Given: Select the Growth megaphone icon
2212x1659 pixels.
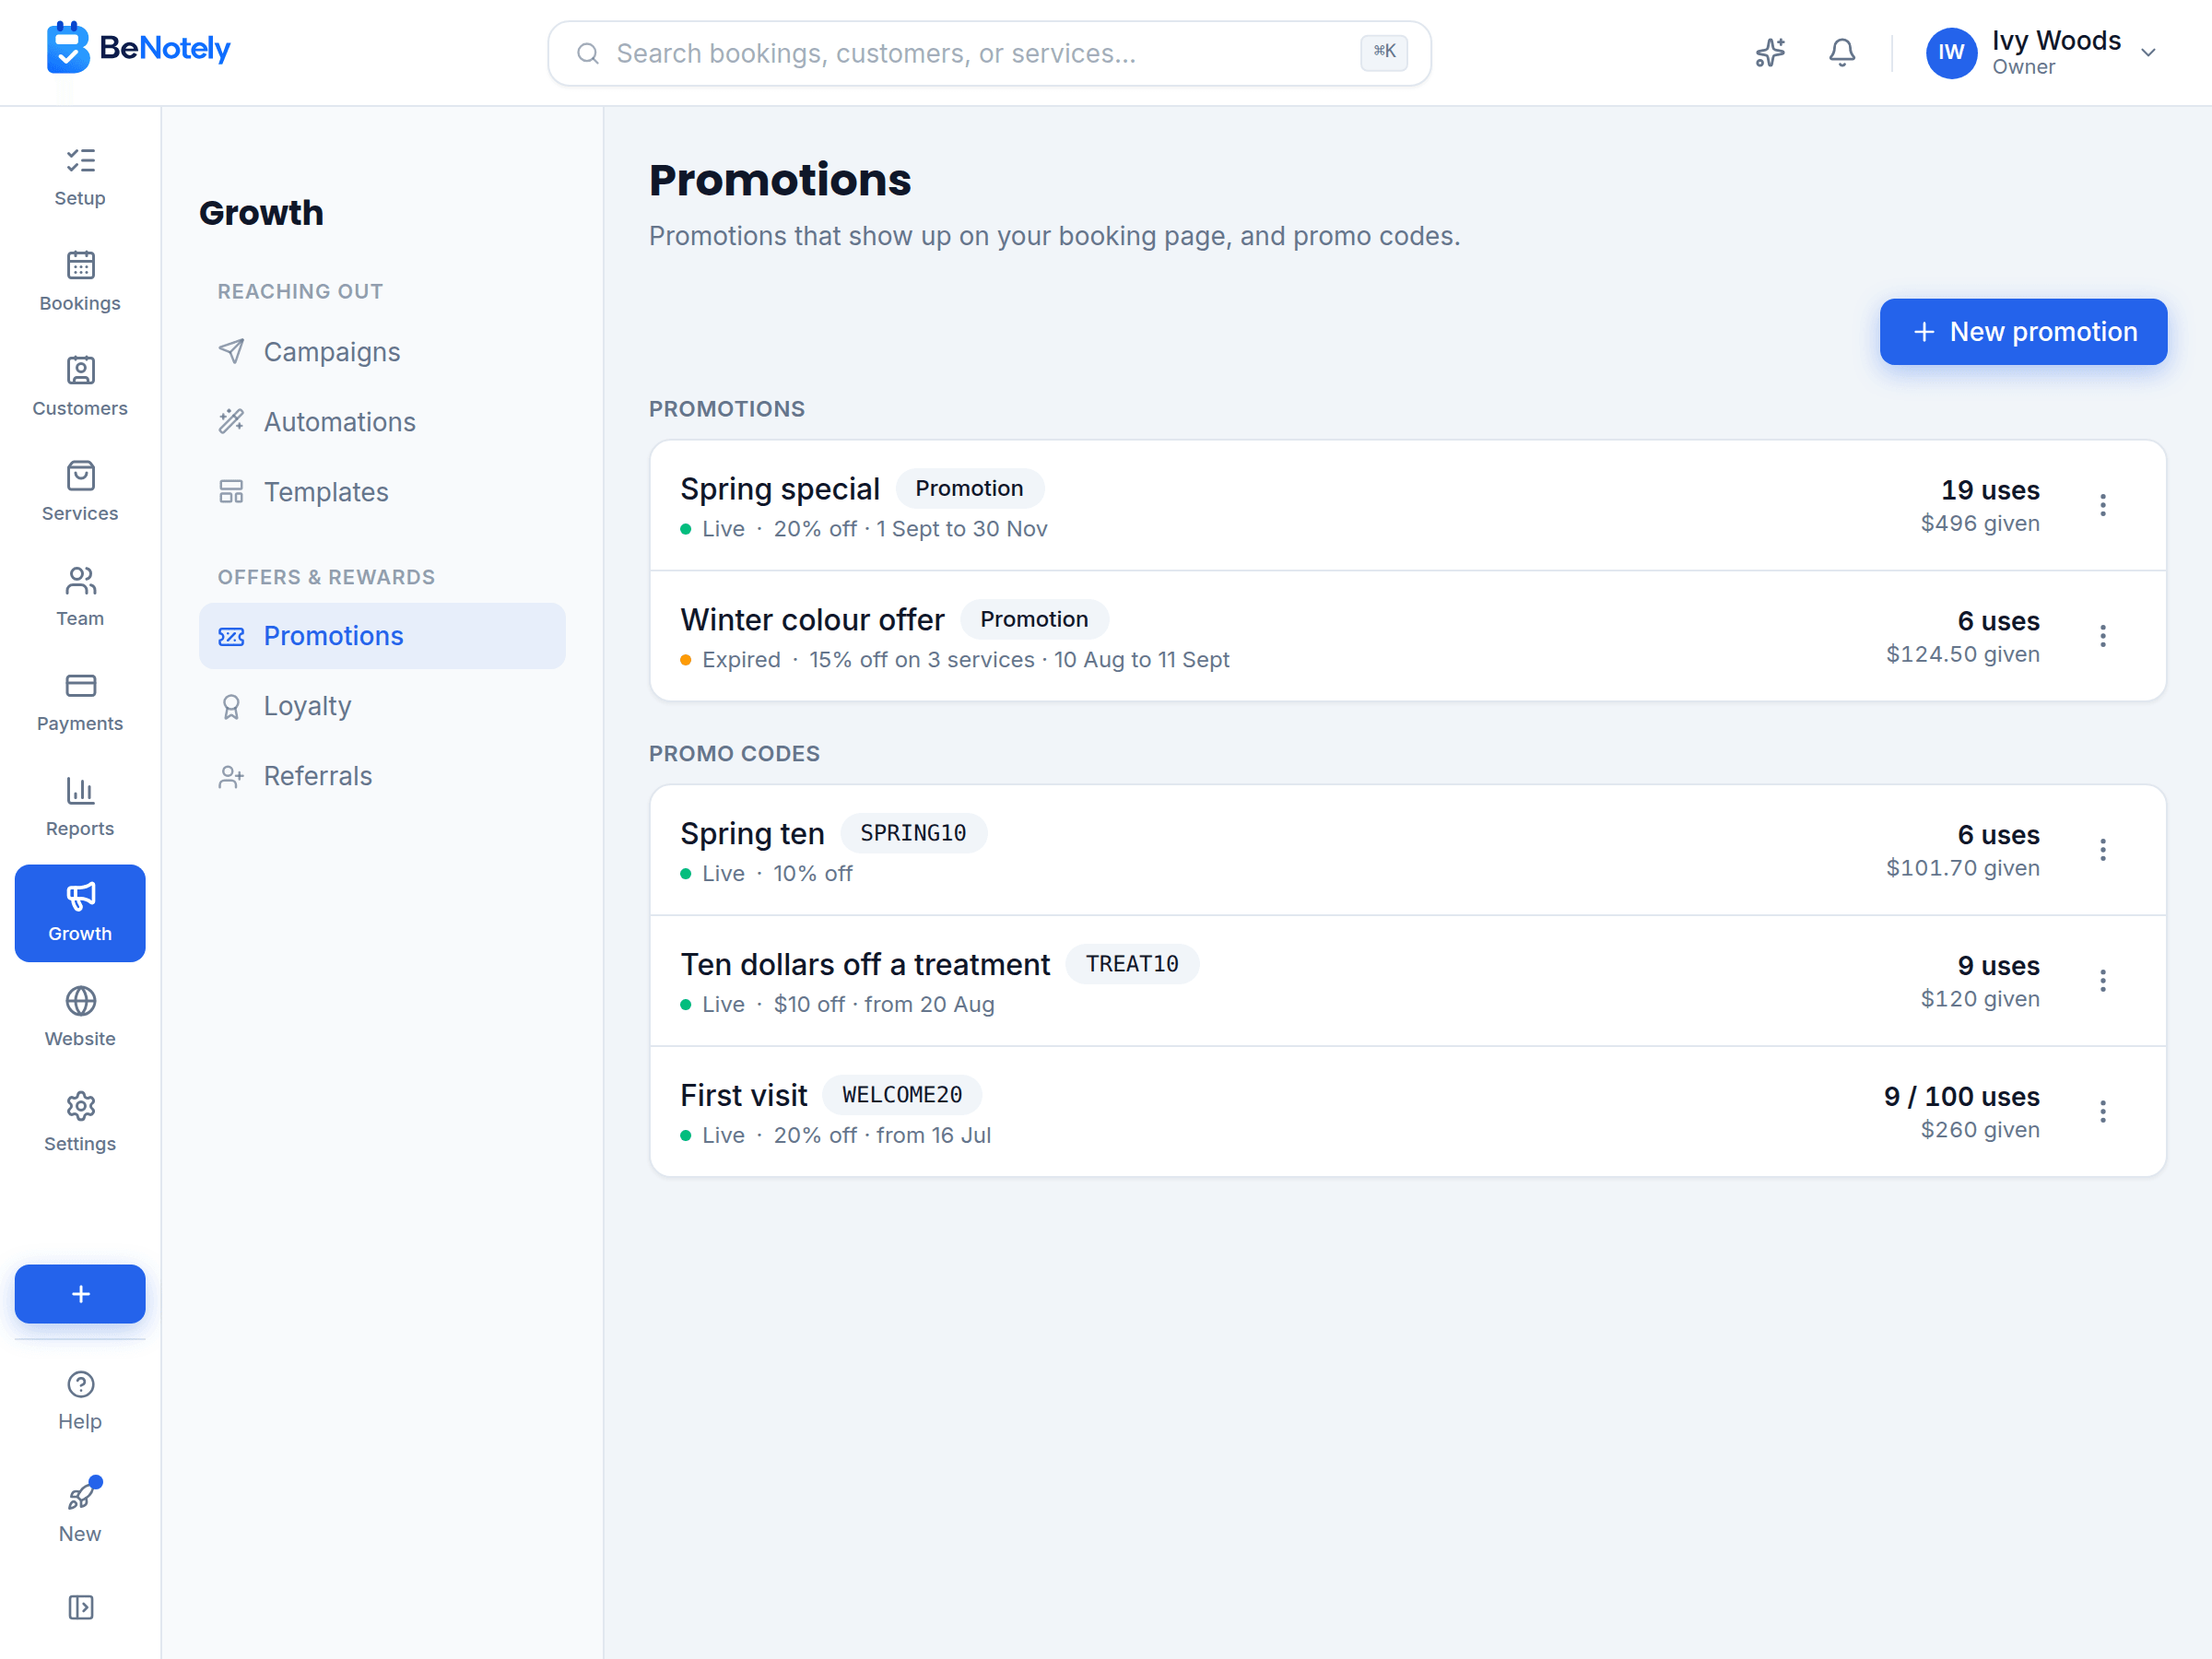Looking at the screenshot, I should (80, 896).
